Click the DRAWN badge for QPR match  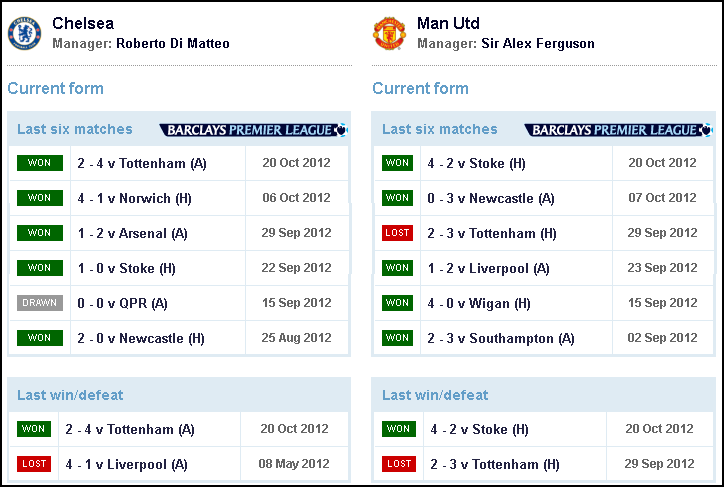click(40, 303)
